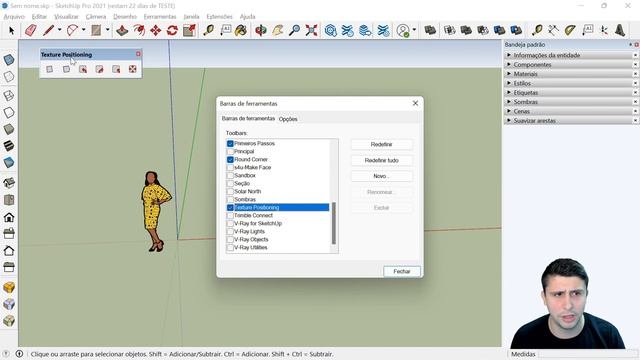The width and height of the screenshot is (640, 360).
Task: Activate the Line pencil tool
Action: tap(49, 31)
